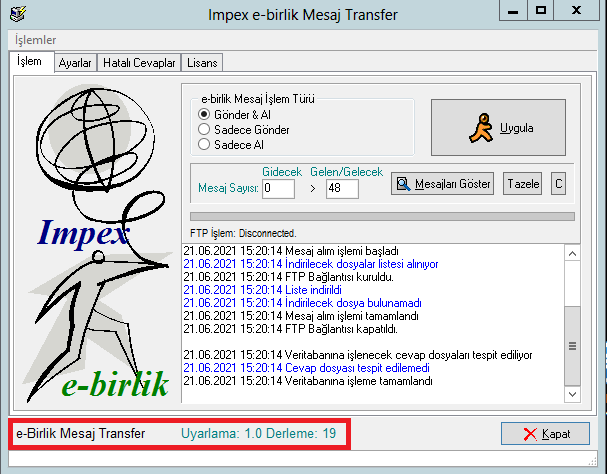Click the Tazele button

(x=523, y=184)
